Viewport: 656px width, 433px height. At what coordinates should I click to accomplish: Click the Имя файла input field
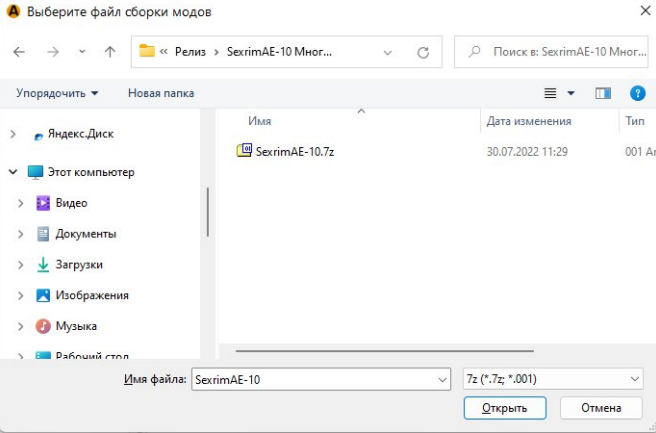click(x=313, y=379)
